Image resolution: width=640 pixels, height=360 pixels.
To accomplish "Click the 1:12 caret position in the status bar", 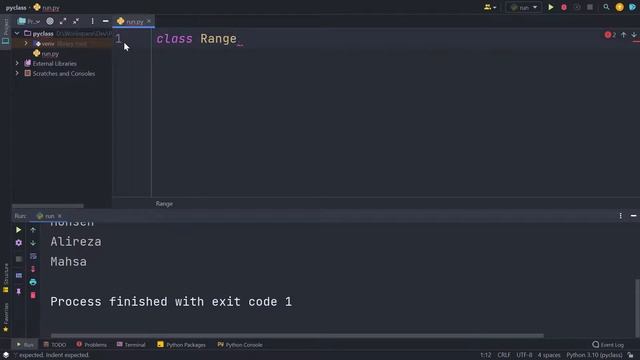I will coord(486,355).
